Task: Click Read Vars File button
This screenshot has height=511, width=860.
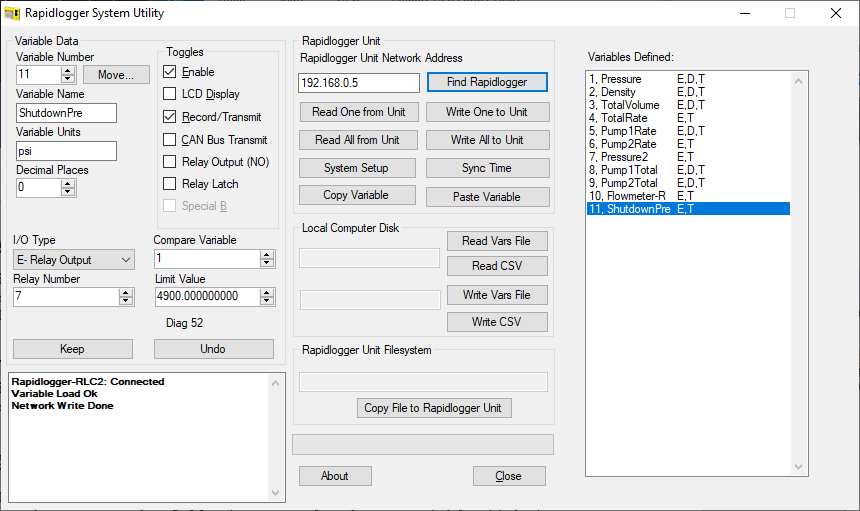Action: pos(497,241)
